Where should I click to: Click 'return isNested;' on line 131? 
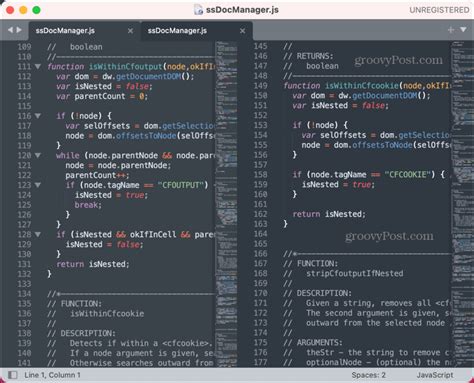93,264
